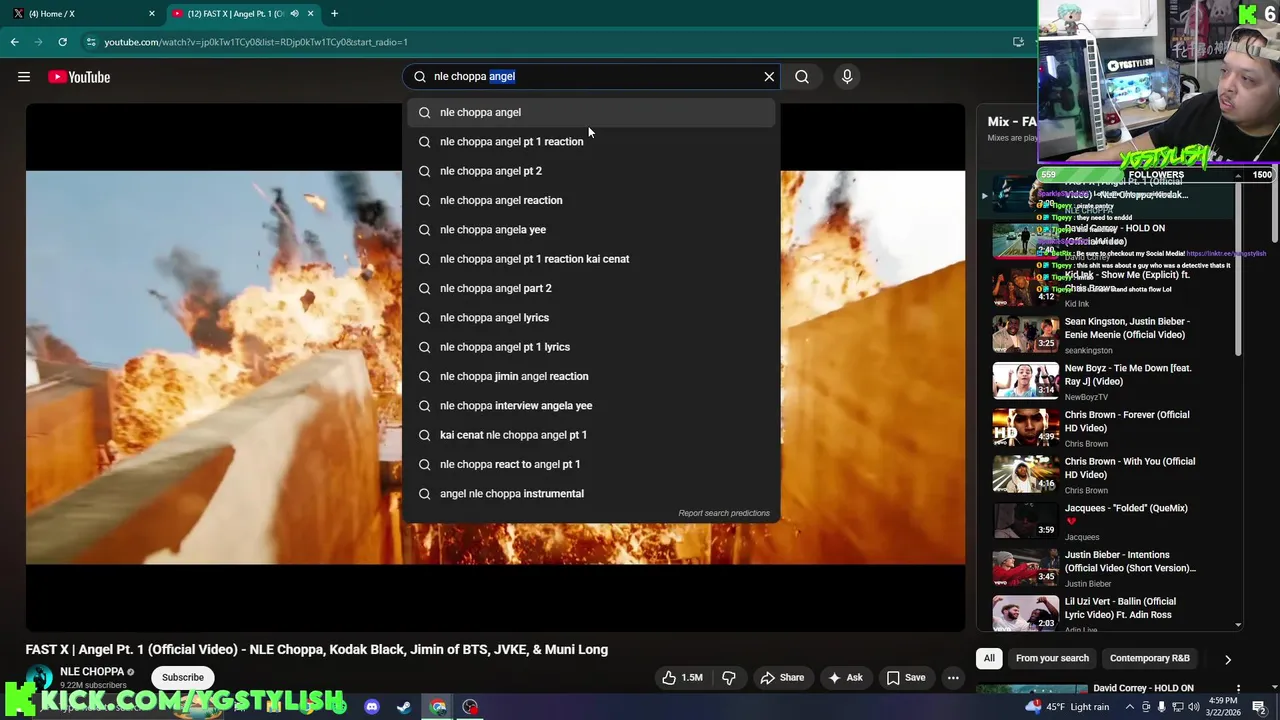Pick suggestion 'nle choppa angel lyrics'

coord(591,317)
